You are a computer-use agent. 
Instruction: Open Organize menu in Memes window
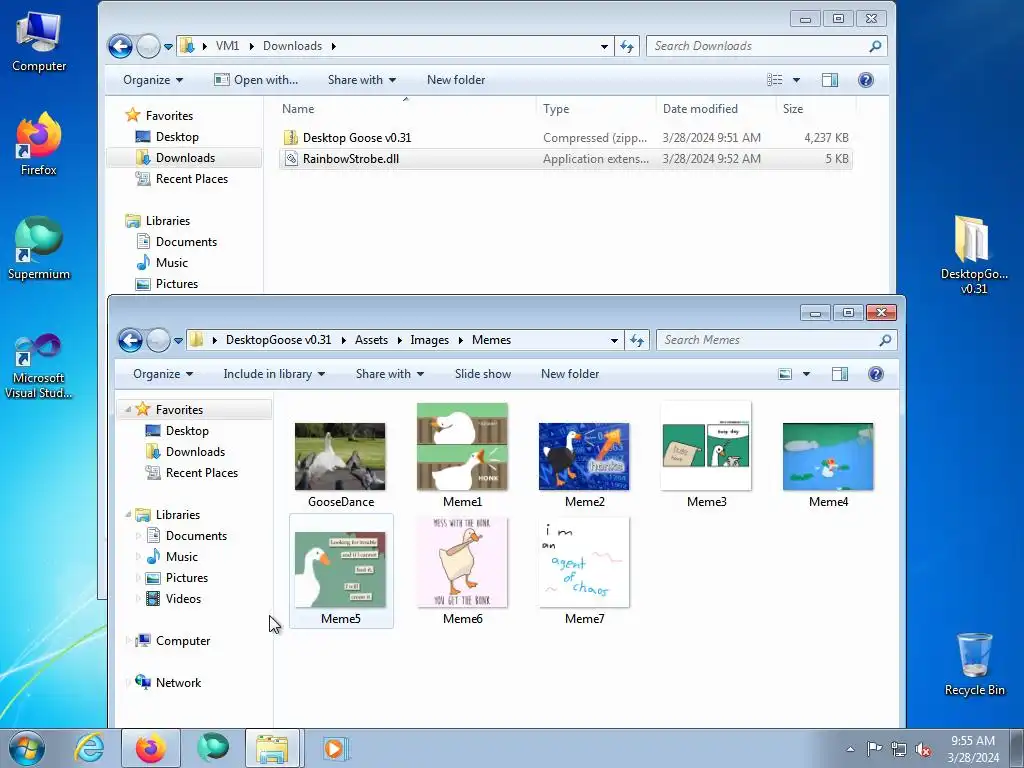(x=163, y=374)
